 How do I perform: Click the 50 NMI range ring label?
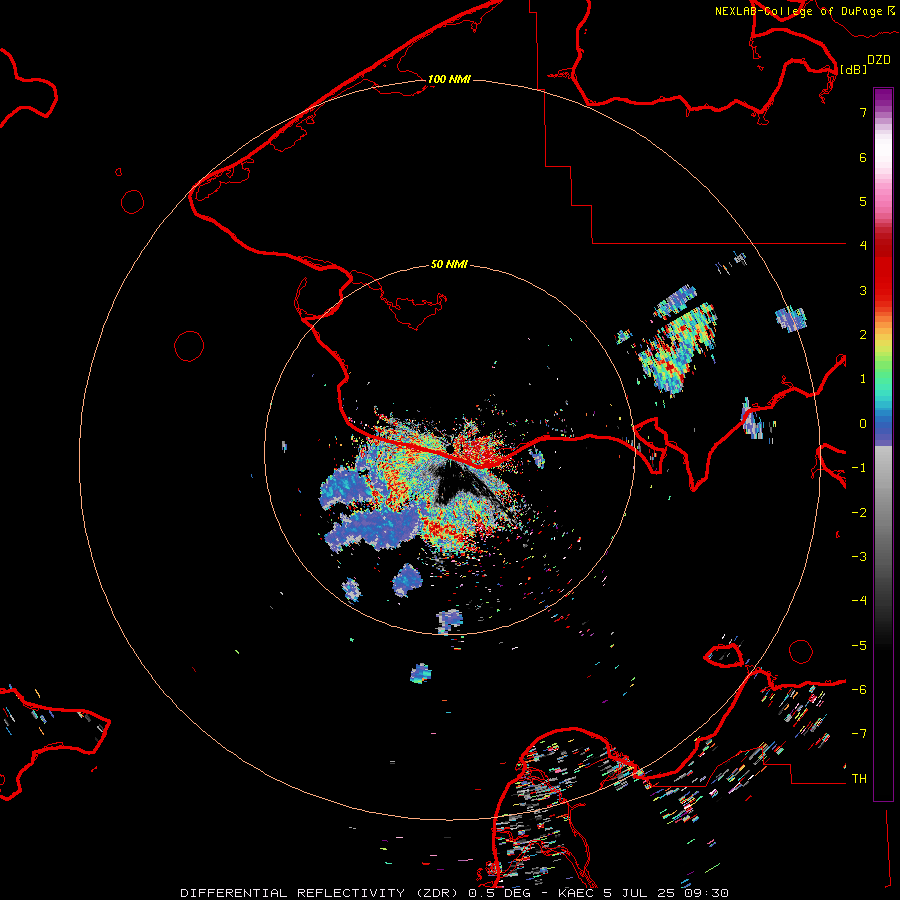click(x=449, y=264)
